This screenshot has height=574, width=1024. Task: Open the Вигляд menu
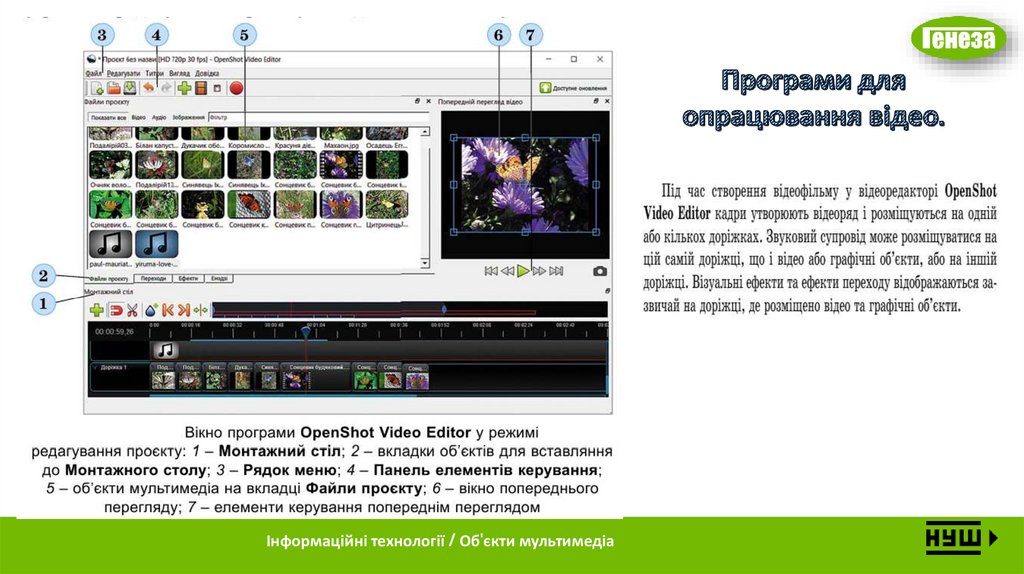180,74
